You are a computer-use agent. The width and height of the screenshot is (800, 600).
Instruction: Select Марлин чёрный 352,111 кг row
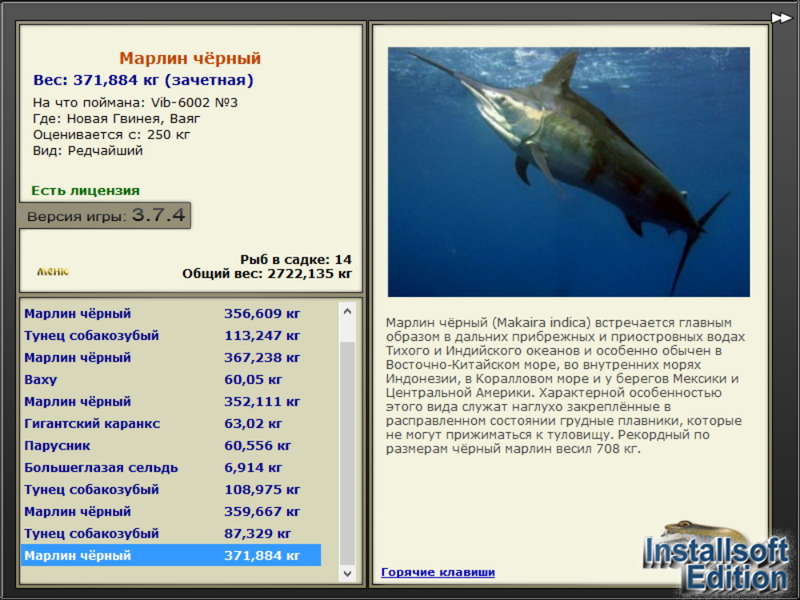point(171,401)
